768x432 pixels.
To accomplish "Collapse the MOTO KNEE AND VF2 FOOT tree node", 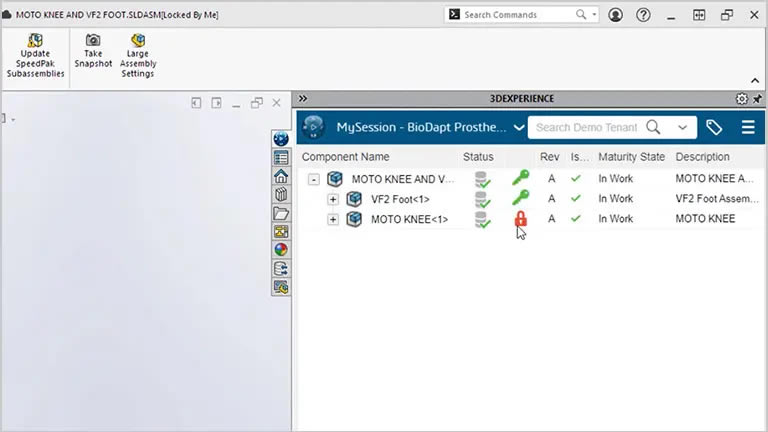I will [x=314, y=180].
